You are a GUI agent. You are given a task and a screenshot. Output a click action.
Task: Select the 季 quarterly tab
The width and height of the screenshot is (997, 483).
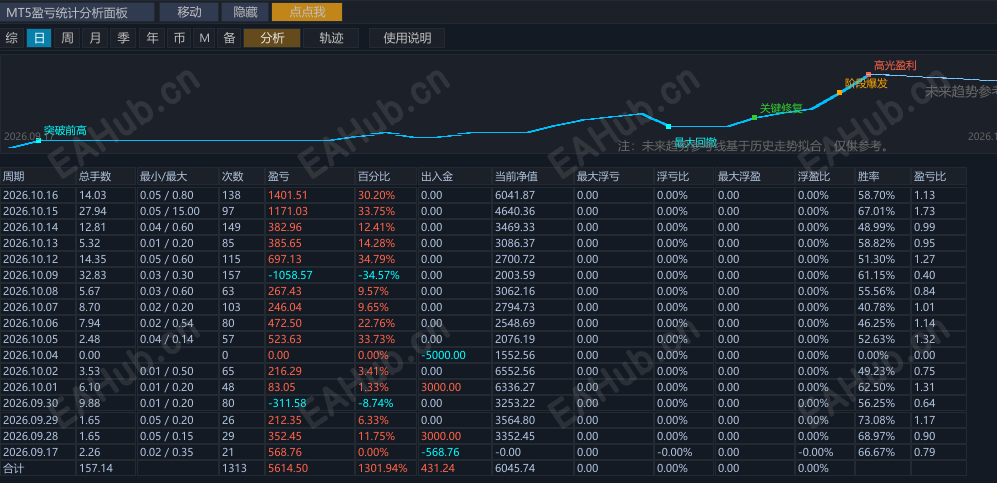[x=123, y=38]
